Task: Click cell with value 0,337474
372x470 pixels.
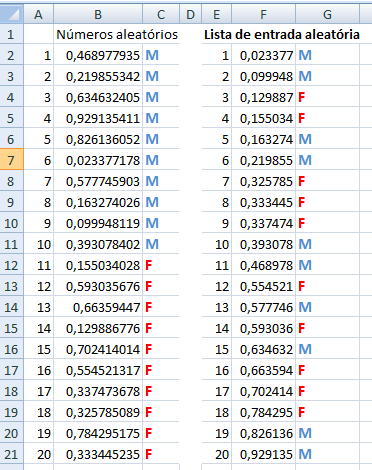Action: point(264,223)
